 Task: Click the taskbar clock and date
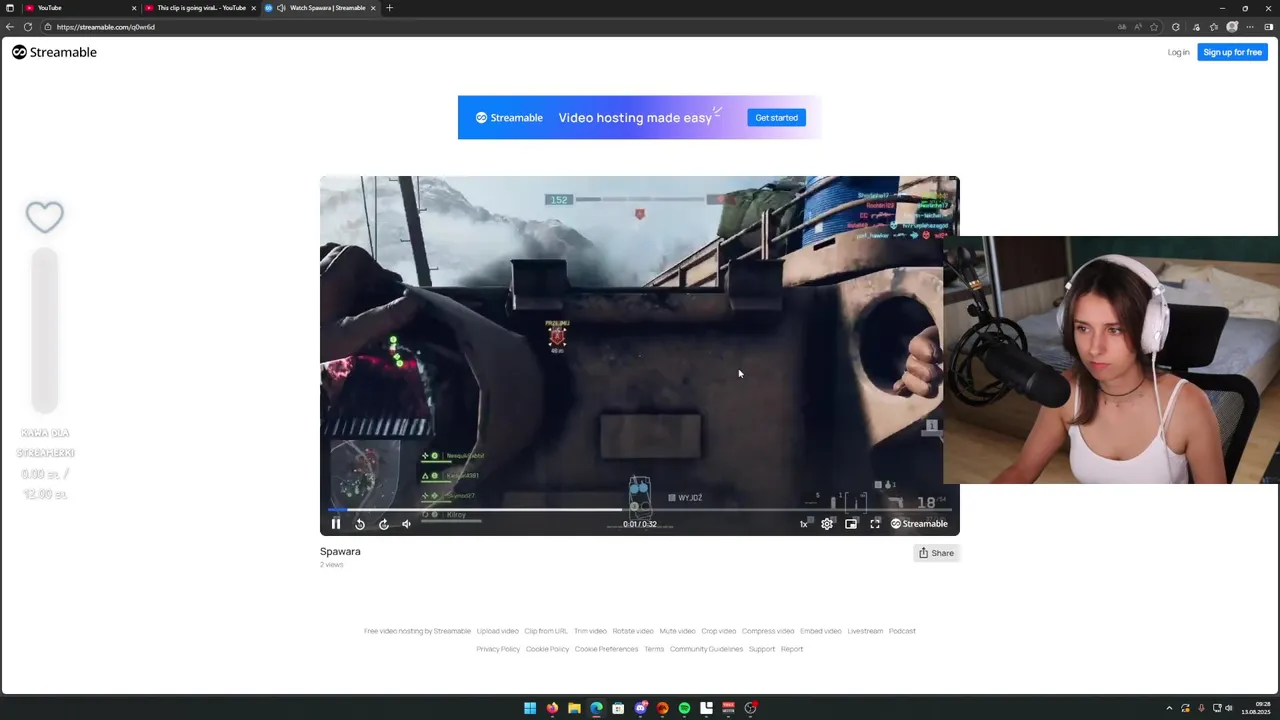click(1255, 708)
